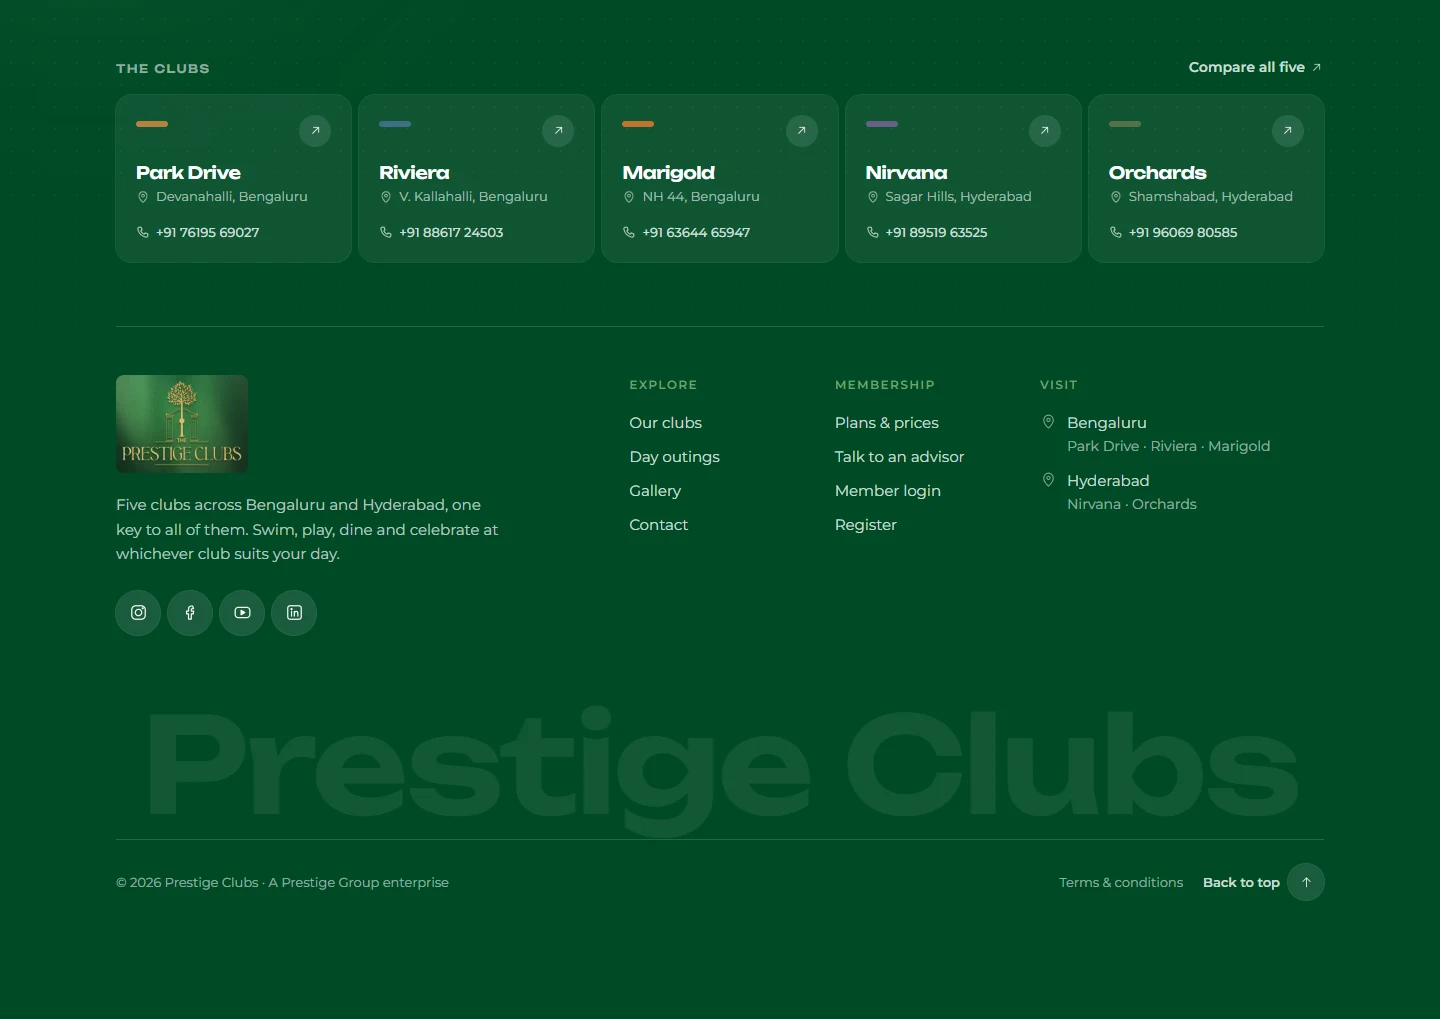The image size is (1440, 1019).
Task: Select Talk to an advisor link
Action: coord(900,457)
